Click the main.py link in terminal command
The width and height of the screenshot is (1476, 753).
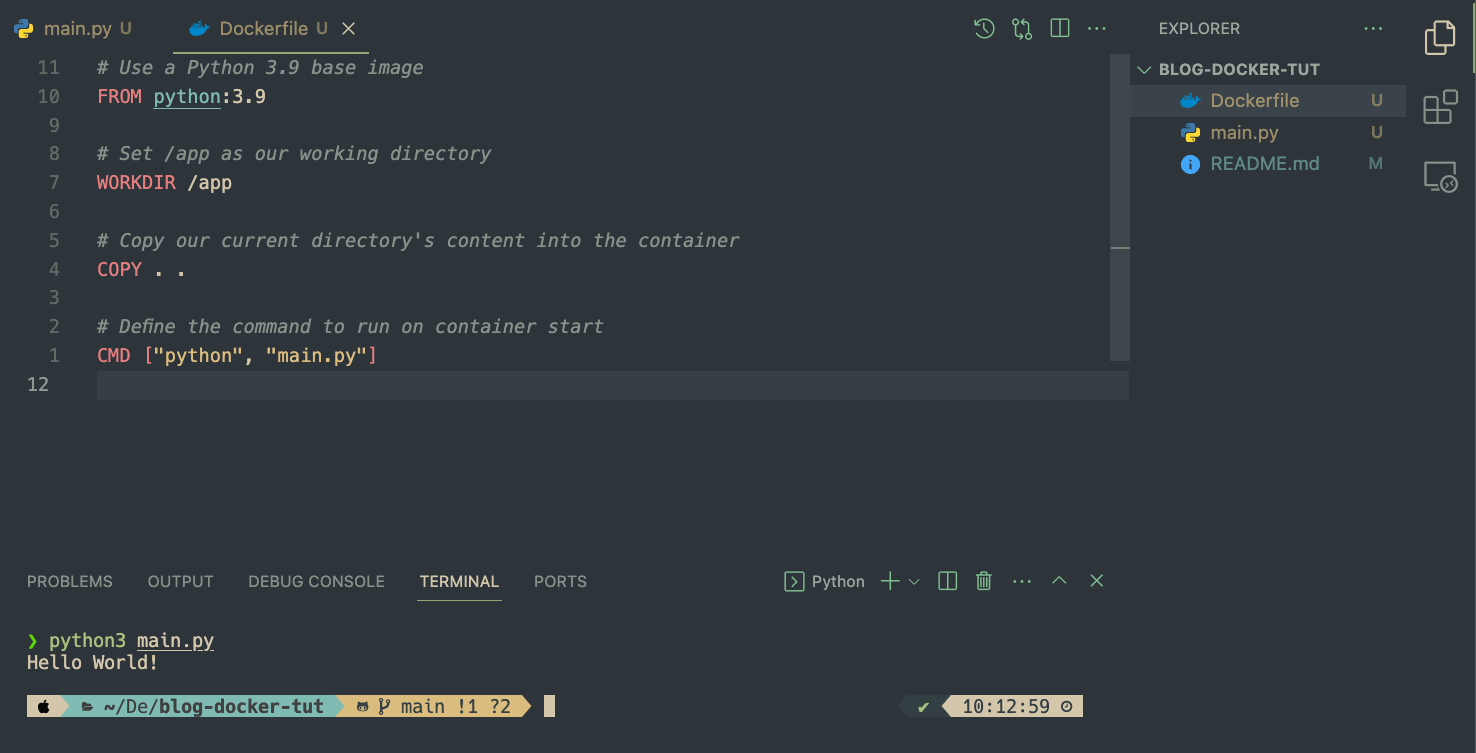click(175, 641)
